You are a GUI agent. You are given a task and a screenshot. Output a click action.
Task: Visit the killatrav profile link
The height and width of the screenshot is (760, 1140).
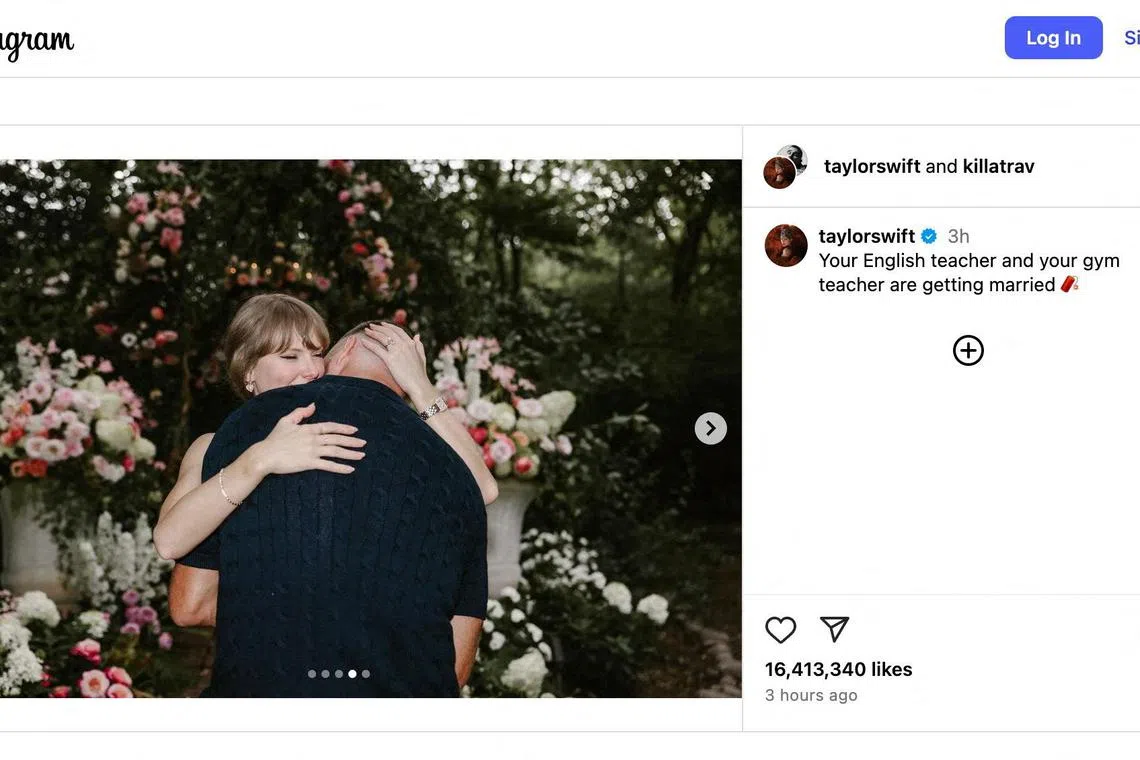pyautogui.click(x=998, y=166)
